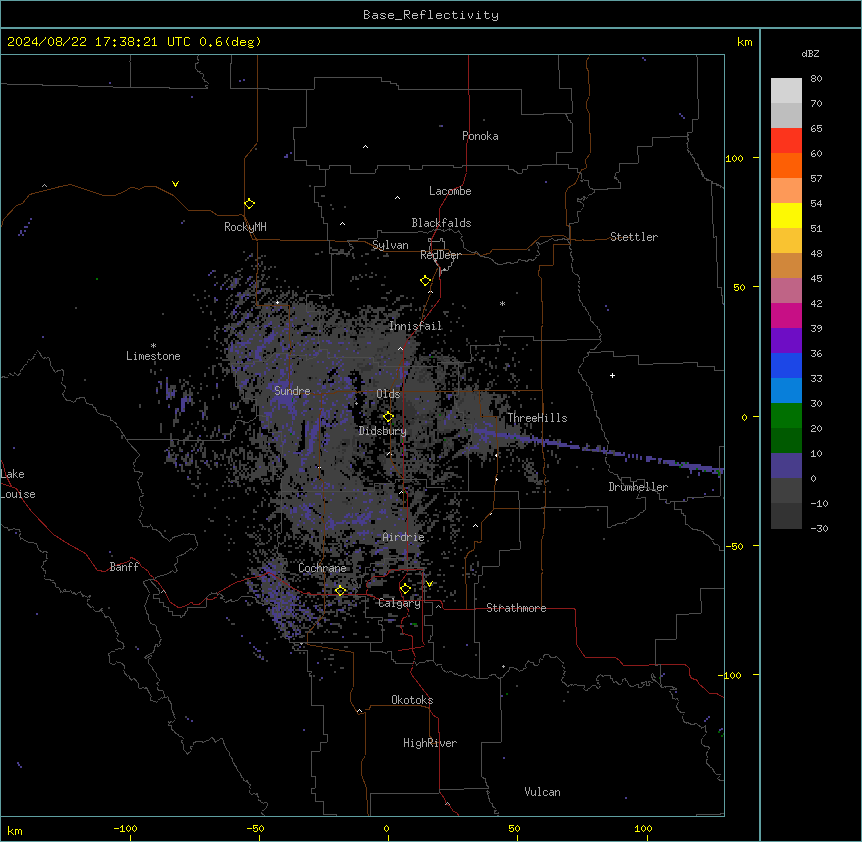The width and height of the screenshot is (862, 842).
Task: Click the HighRiver label
Action: (x=430, y=743)
